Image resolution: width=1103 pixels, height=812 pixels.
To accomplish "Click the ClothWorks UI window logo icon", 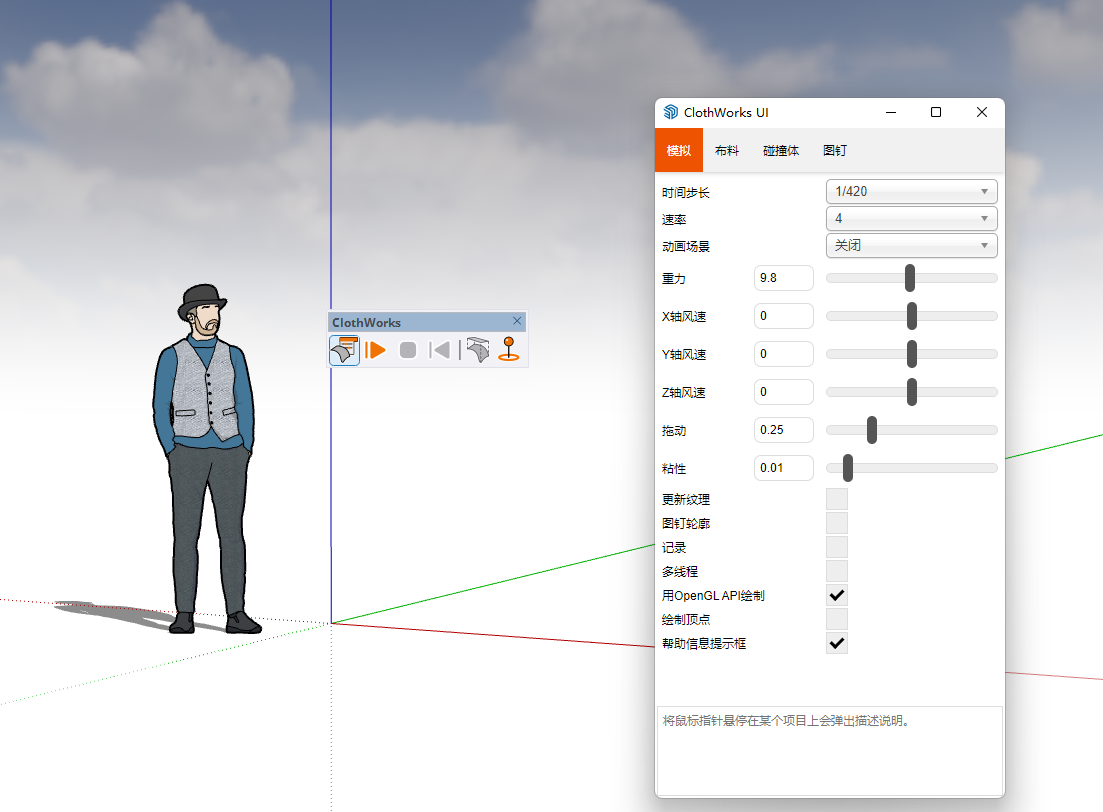I will coord(670,113).
